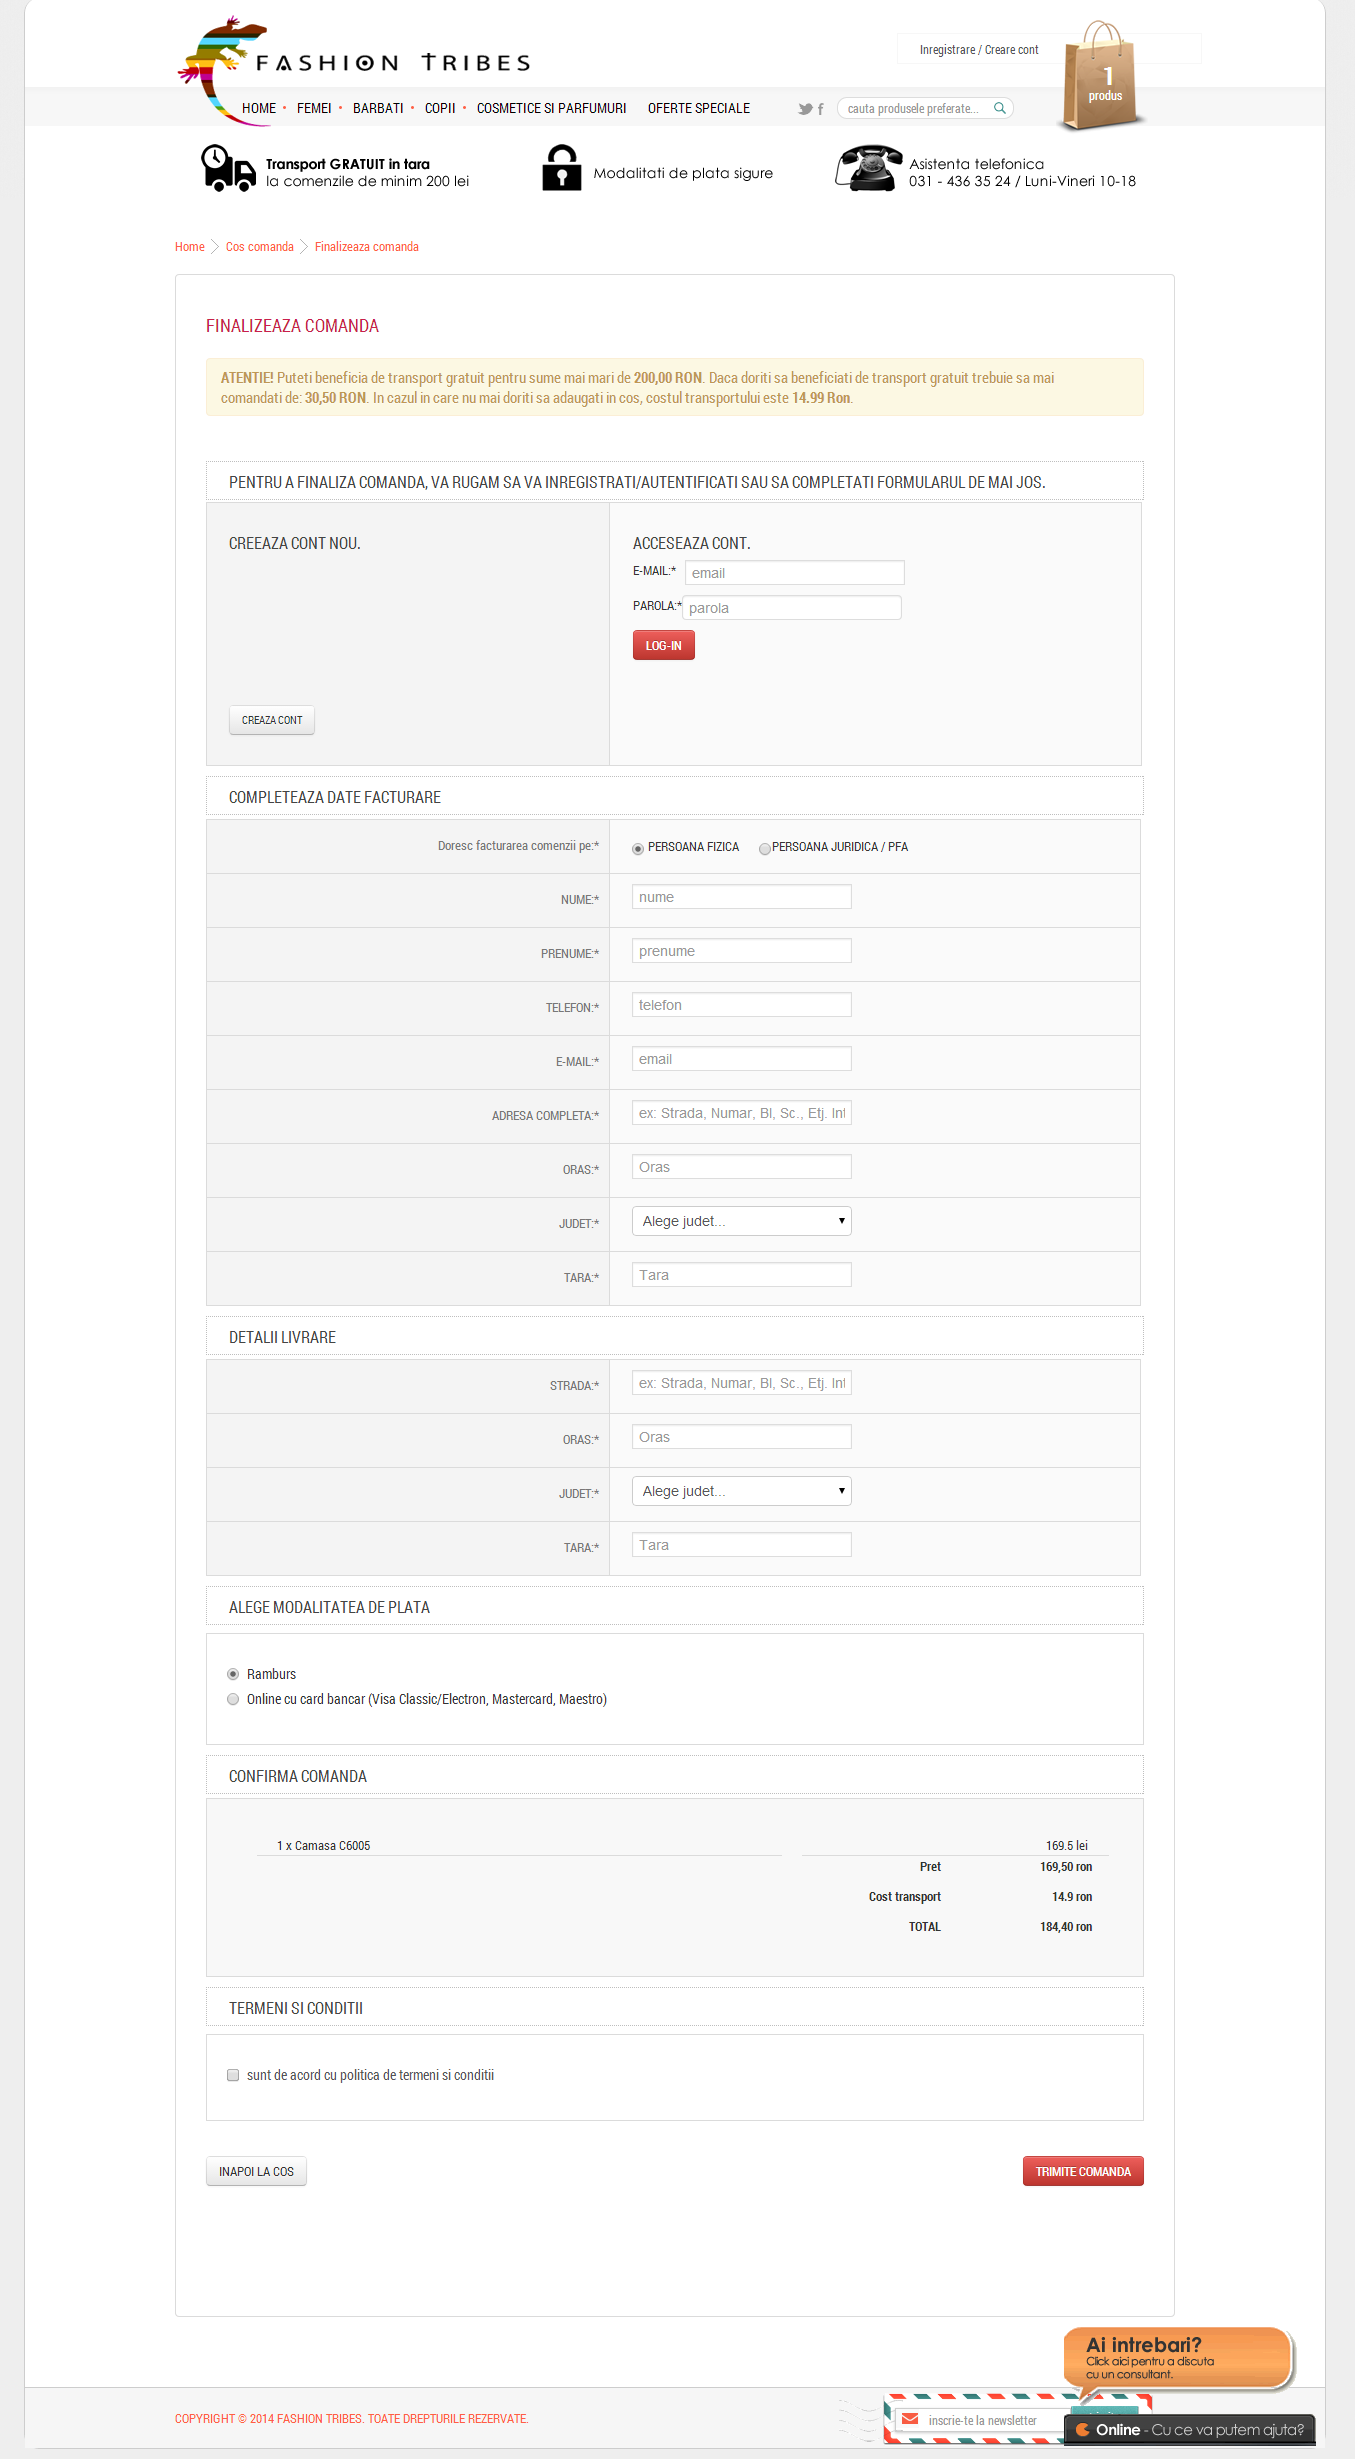Click the Prenume field
This screenshot has width=1355, height=2459.
coord(742,951)
